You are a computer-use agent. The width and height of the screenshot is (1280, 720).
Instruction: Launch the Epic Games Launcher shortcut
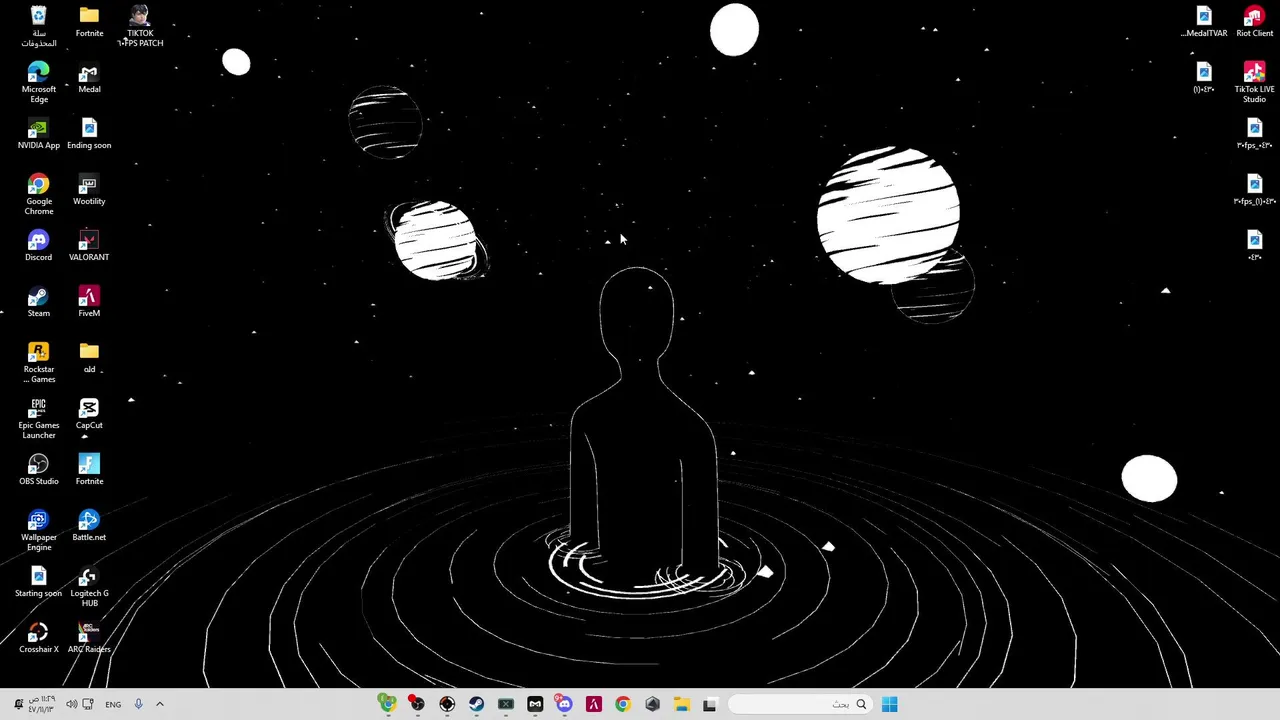coord(38,418)
